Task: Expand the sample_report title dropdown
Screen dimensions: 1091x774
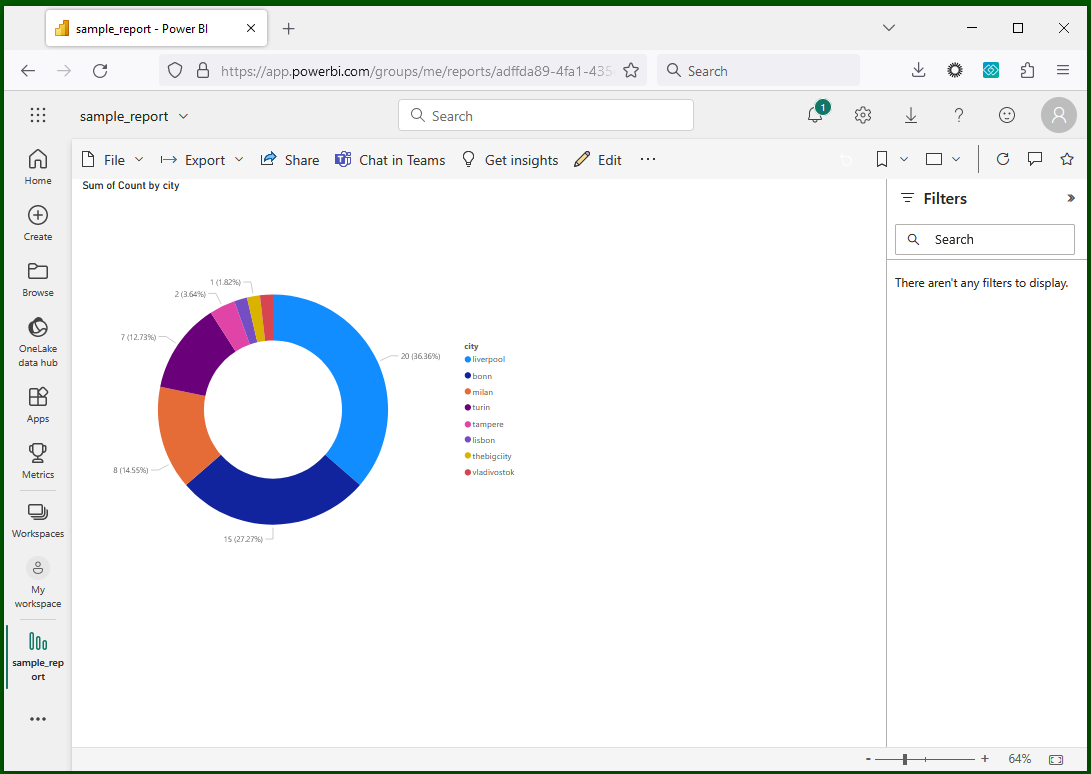Action: (x=184, y=116)
